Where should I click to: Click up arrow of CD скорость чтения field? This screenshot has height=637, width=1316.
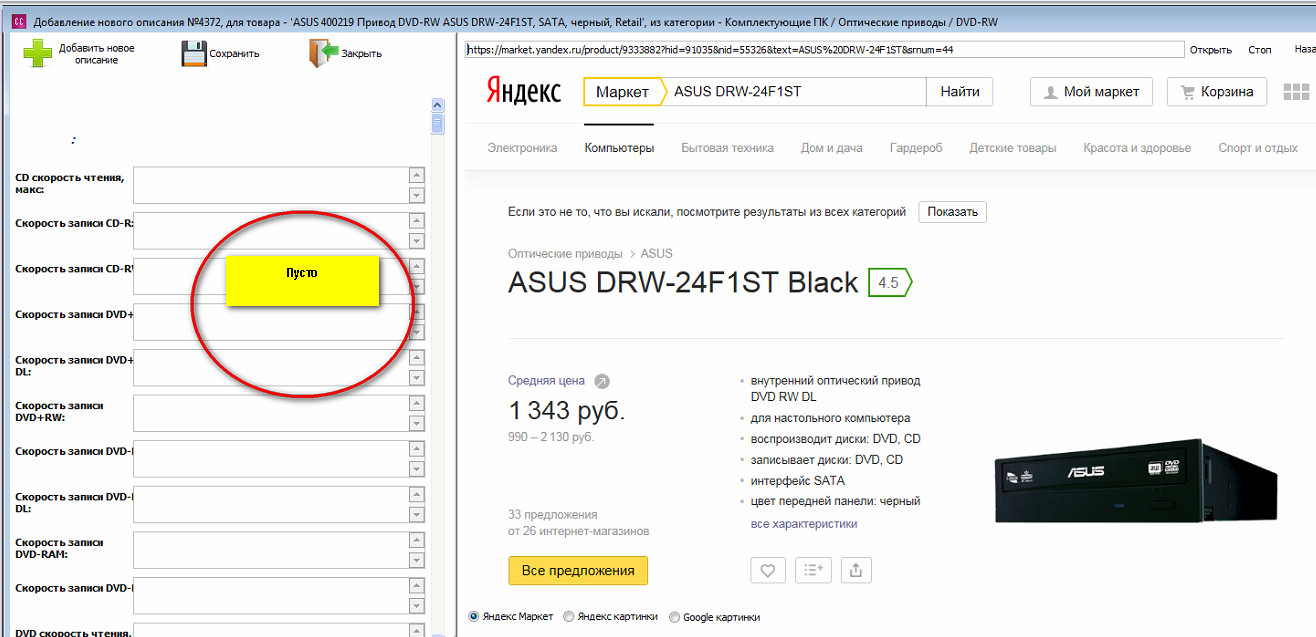click(x=417, y=176)
